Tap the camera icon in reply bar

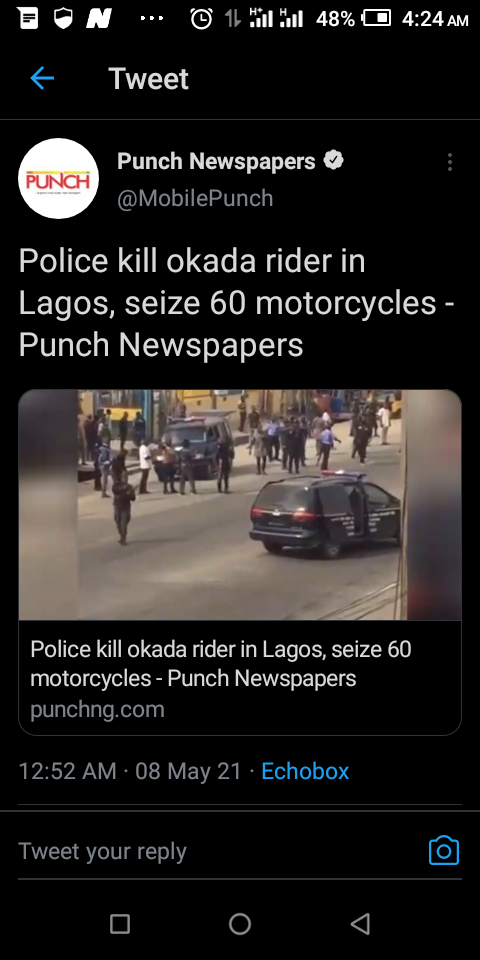444,850
